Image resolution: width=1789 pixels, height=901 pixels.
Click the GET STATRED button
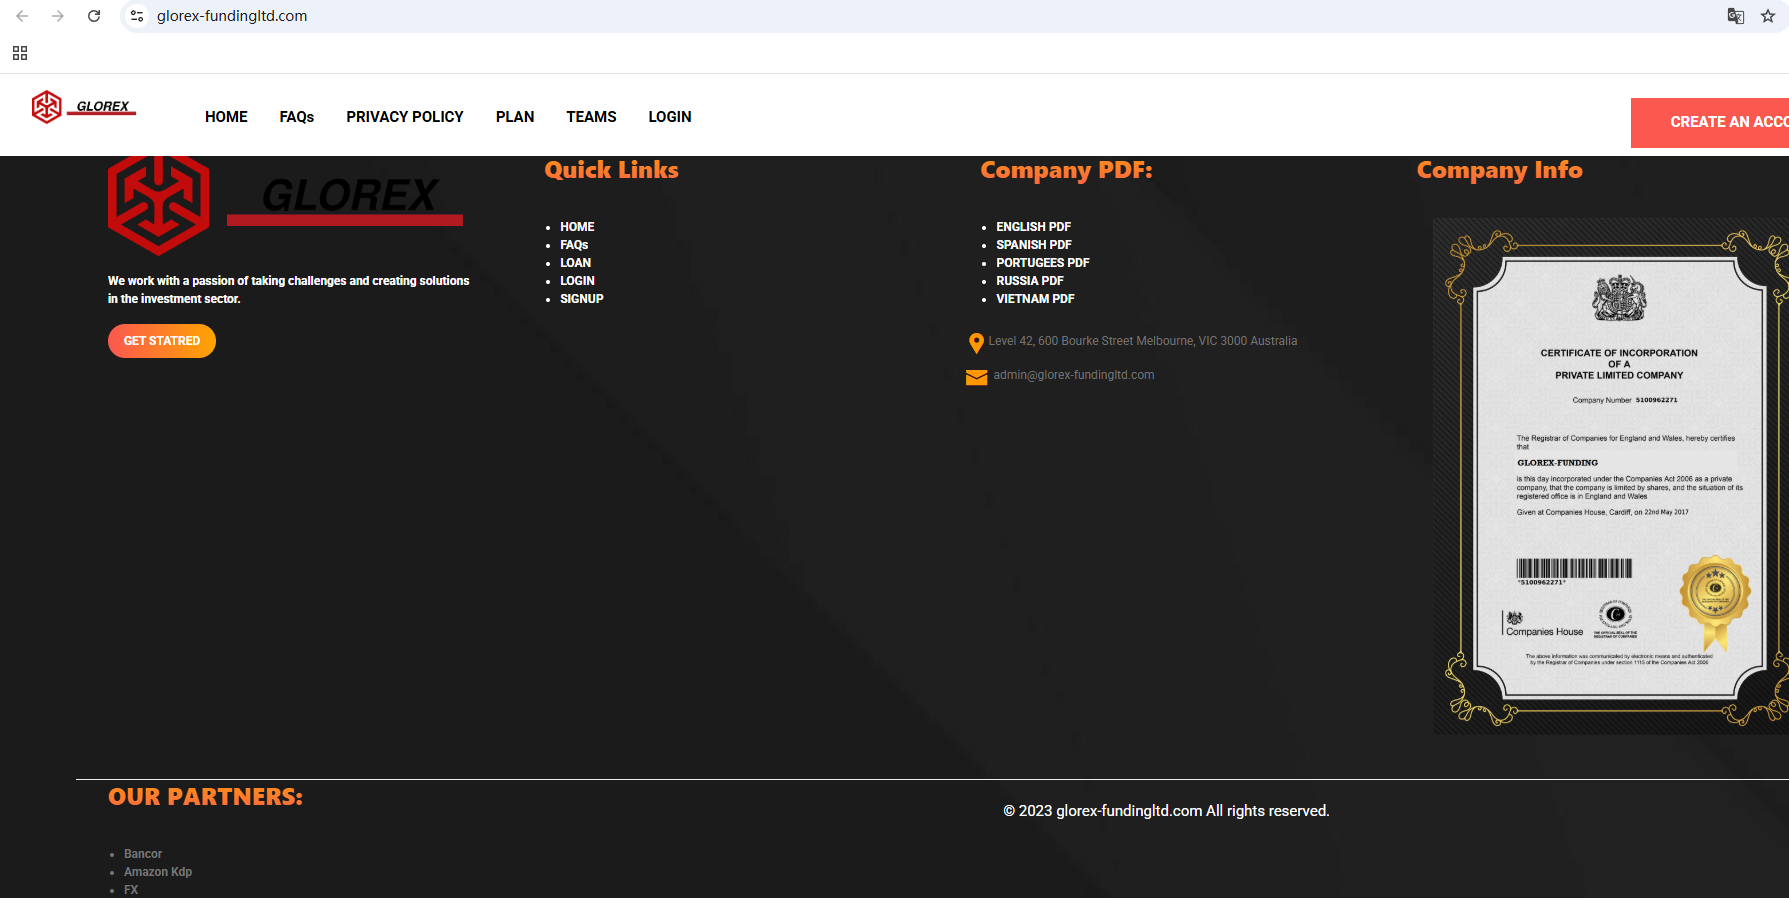coord(162,341)
